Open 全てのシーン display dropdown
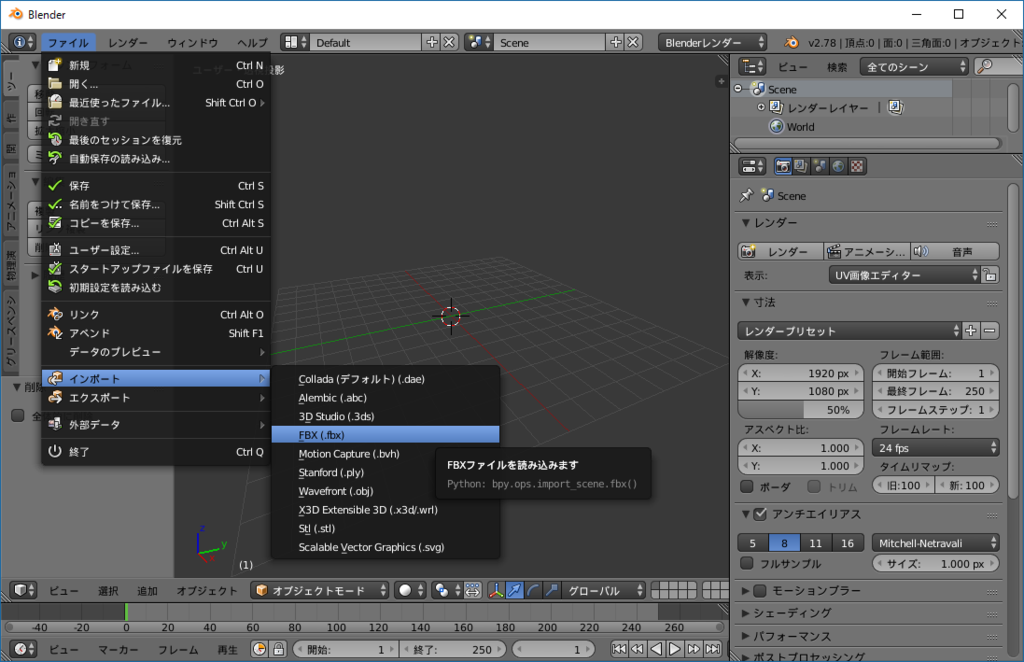 coord(914,67)
